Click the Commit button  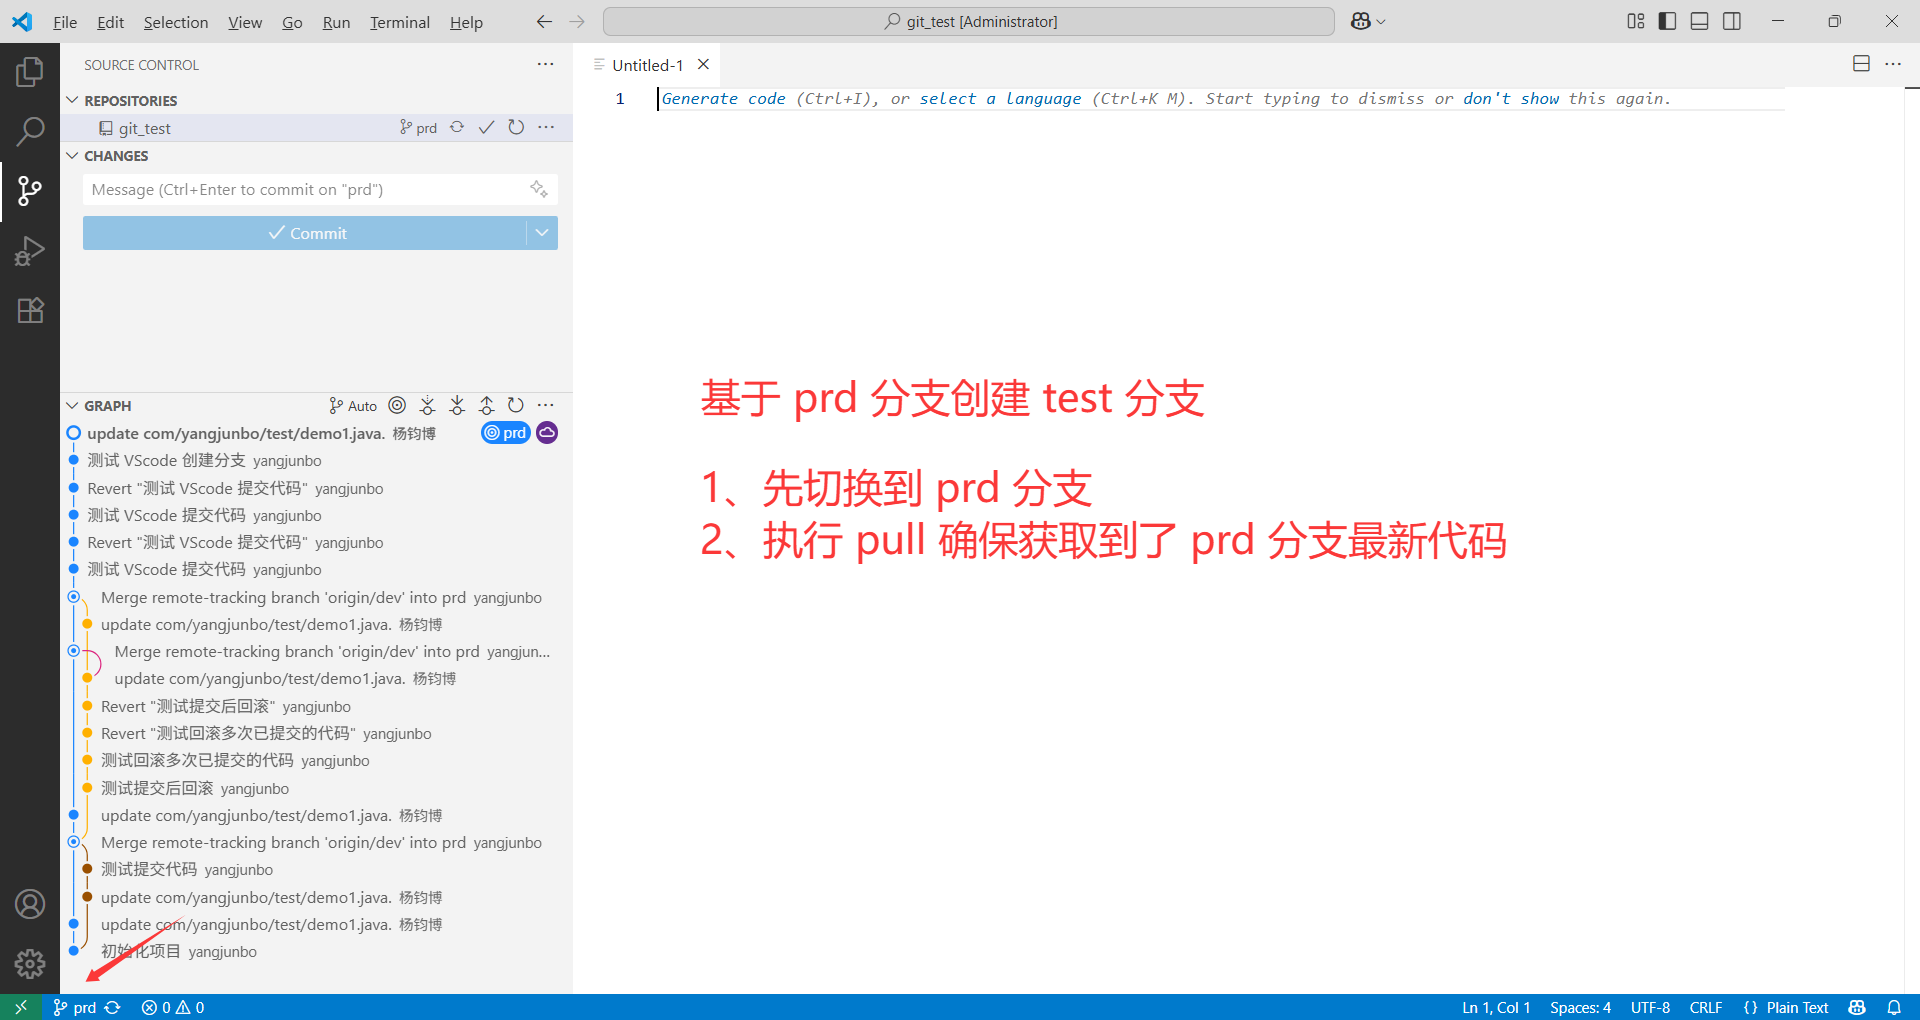click(310, 232)
